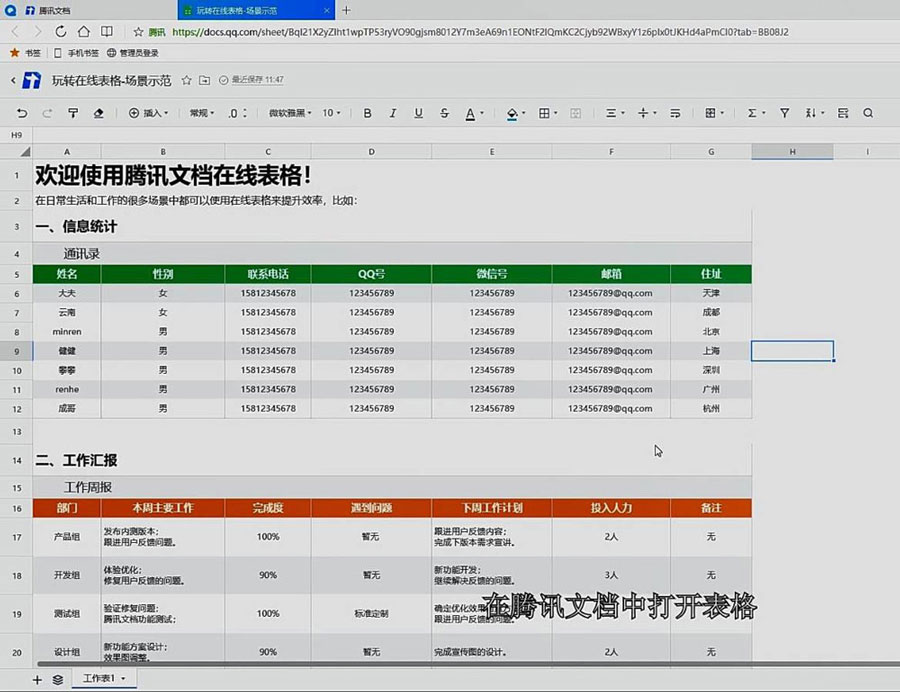Open the 管理员登录 bookmark
The height and width of the screenshot is (692, 900).
tap(133, 53)
